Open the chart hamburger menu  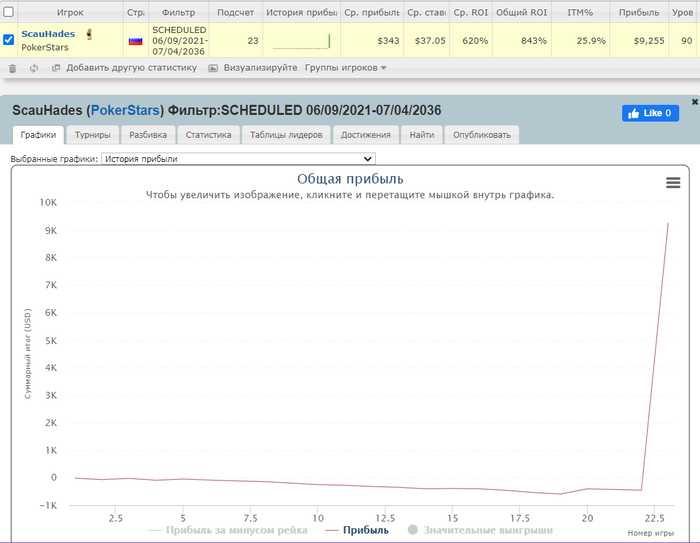673,182
